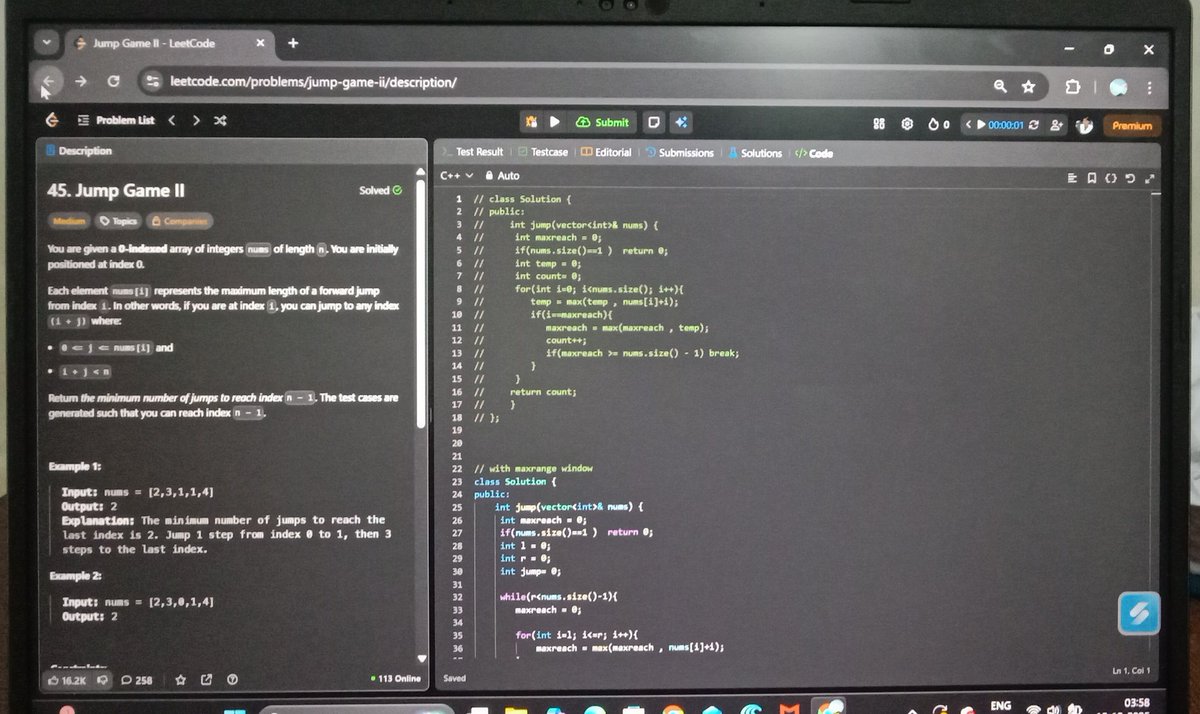The width and height of the screenshot is (1200, 714).
Task: Click the 113 Online indicator
Action: tap(394, 678)
